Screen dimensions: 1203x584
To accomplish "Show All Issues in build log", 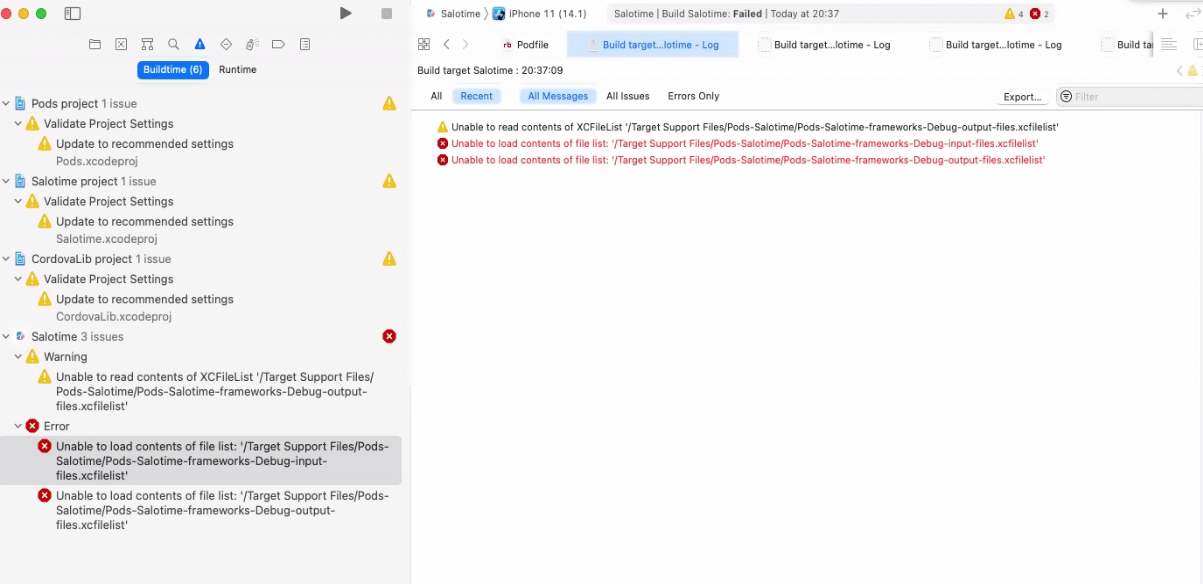I will [x=628, y=96].
